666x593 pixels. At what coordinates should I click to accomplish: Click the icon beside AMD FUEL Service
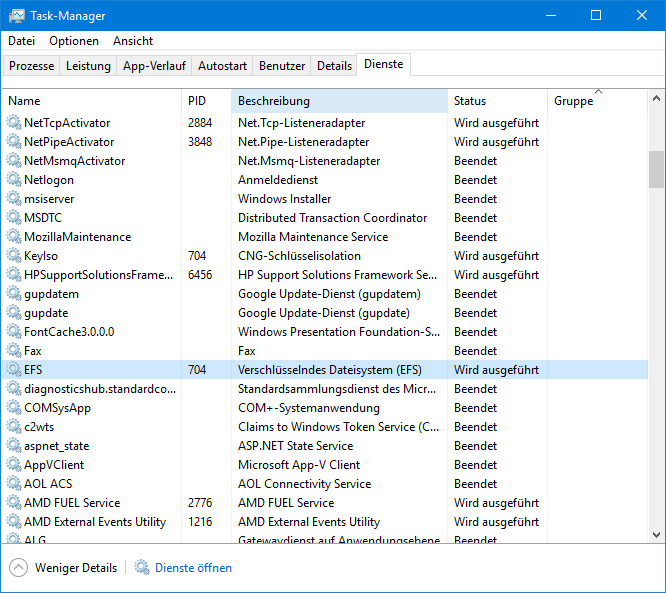[x=14, y=503]
